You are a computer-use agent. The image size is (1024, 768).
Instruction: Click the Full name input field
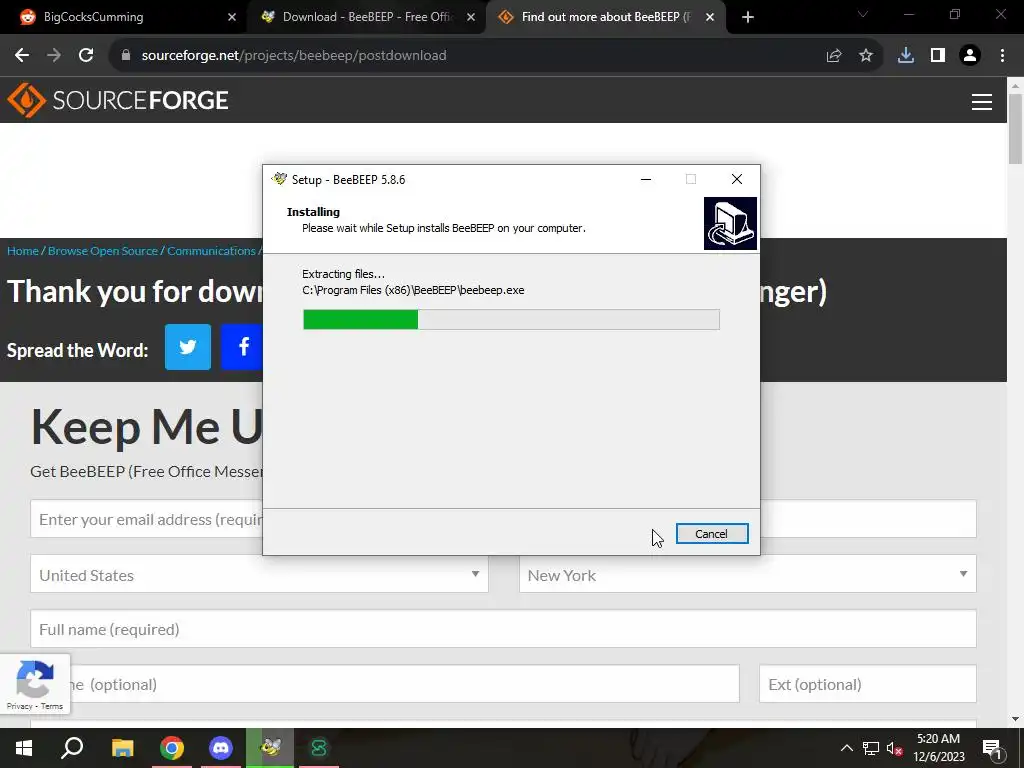[x=504, y=629]
